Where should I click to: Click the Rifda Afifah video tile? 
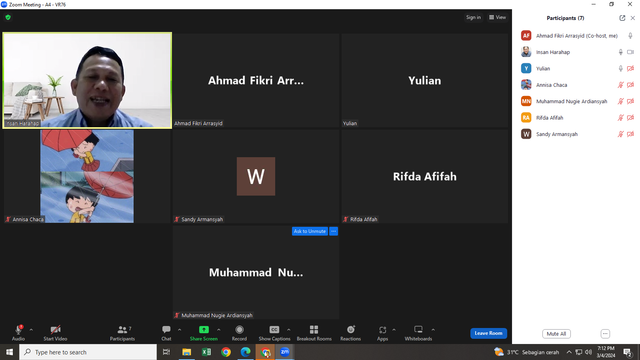tap(424, 176)
